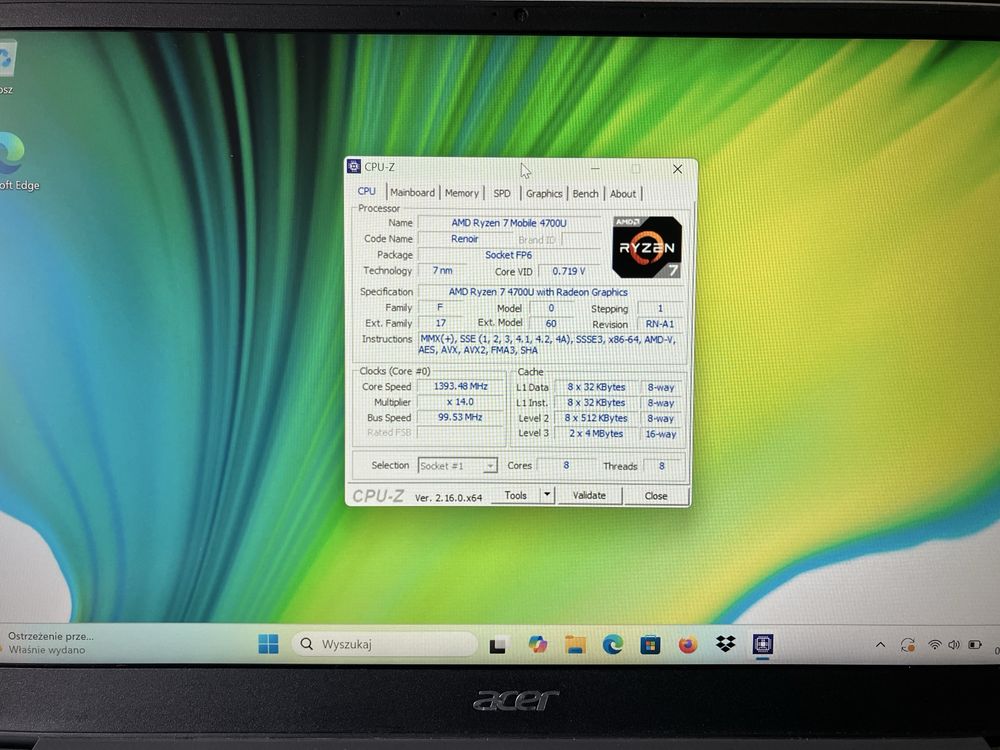1000x750 pixels.
Task: Open Microsoft Edge from the taskbar
Action: [613, 645]
